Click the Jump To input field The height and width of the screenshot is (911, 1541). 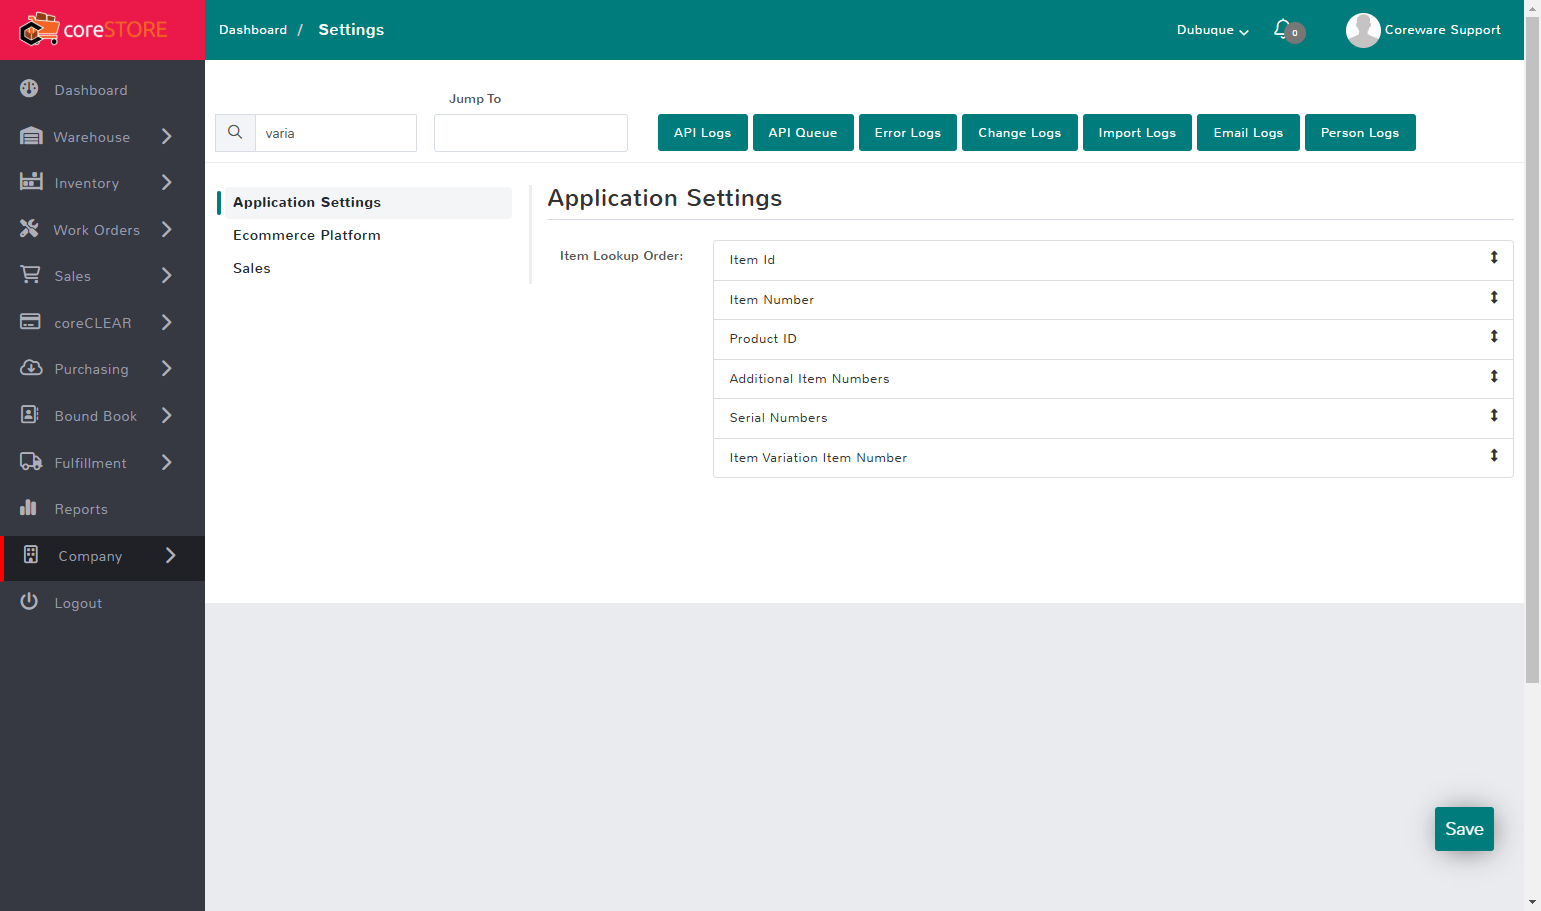(x=531, y=132)
